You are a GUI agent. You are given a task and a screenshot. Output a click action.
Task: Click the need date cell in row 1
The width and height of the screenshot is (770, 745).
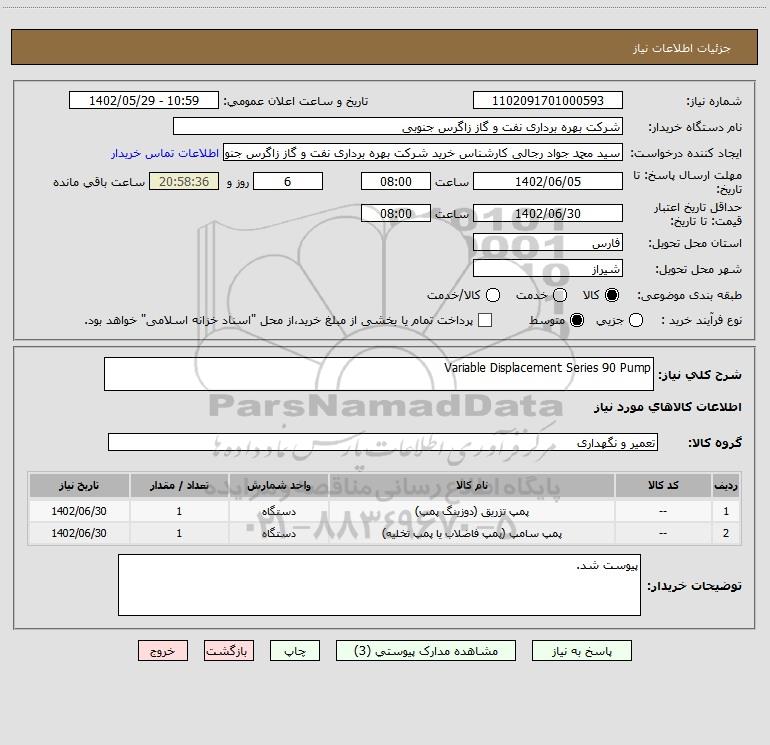click(x=79, y=511)
